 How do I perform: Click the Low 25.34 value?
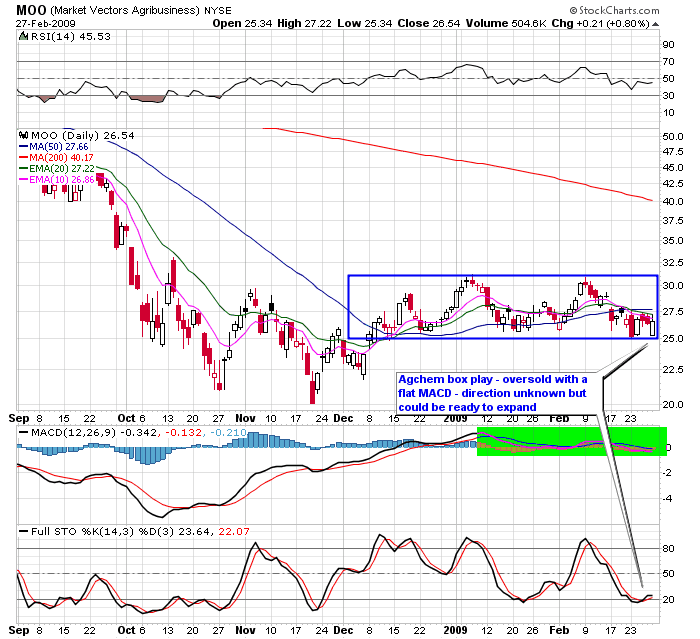click(x=364, y=23)
